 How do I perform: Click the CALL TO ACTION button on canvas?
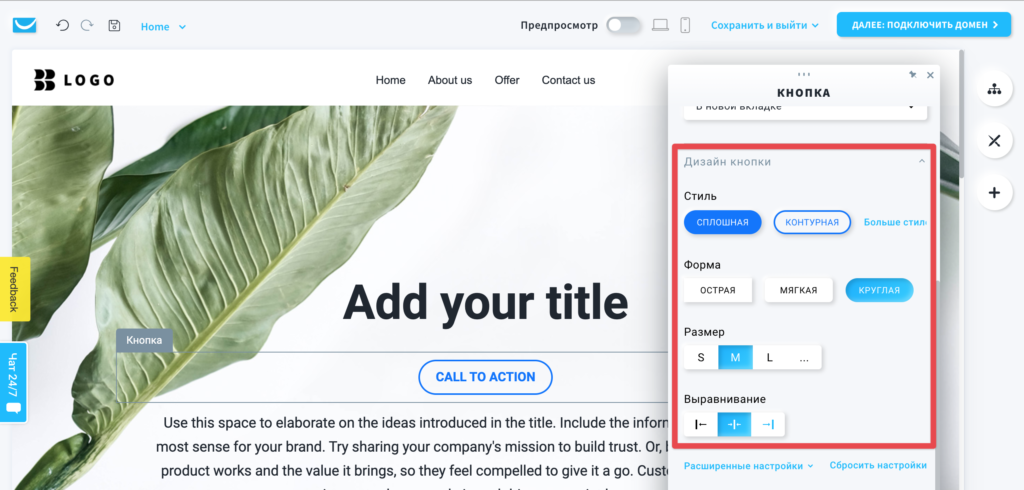[485, 377]
